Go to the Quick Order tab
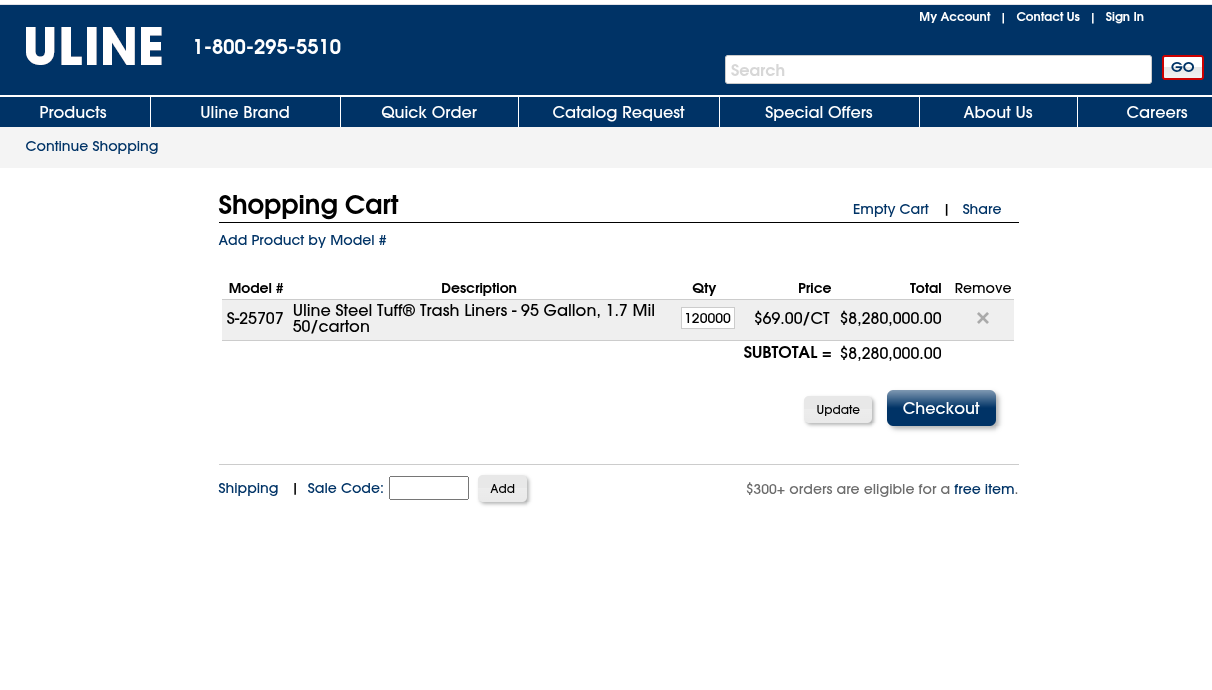 pyautogui.click(x=429, y=112)
